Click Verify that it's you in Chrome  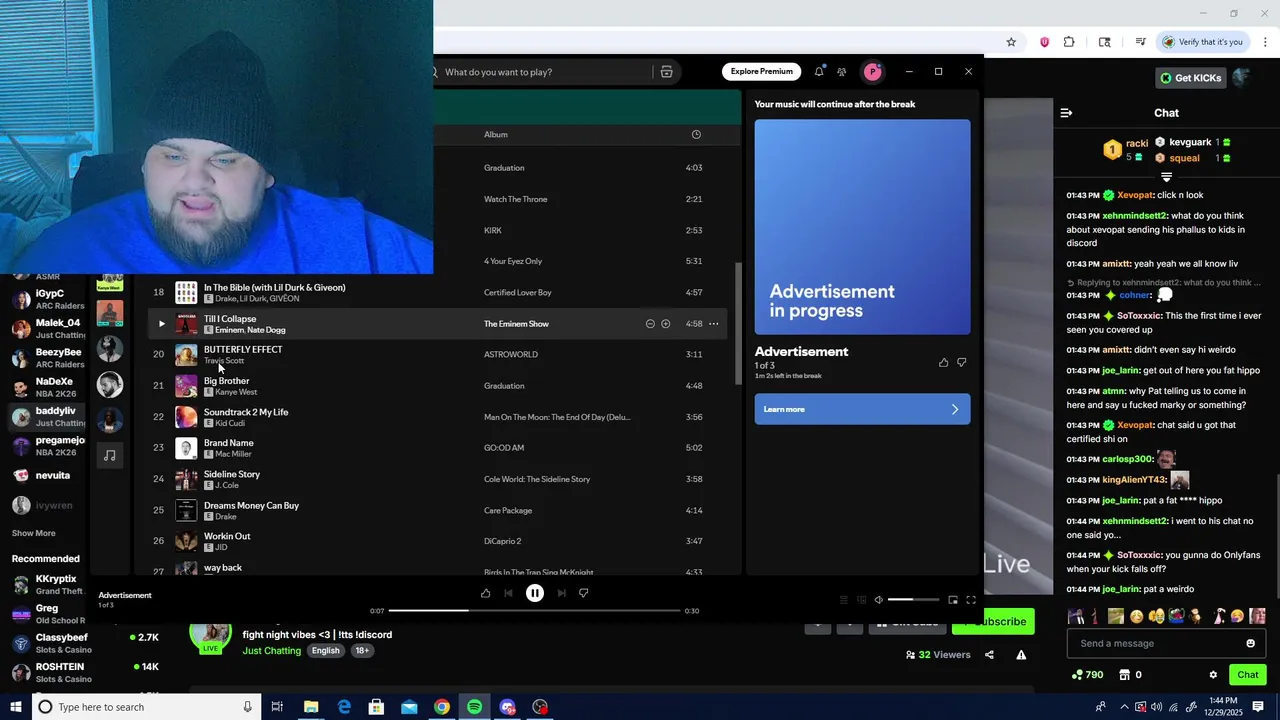click(1203, 42)
